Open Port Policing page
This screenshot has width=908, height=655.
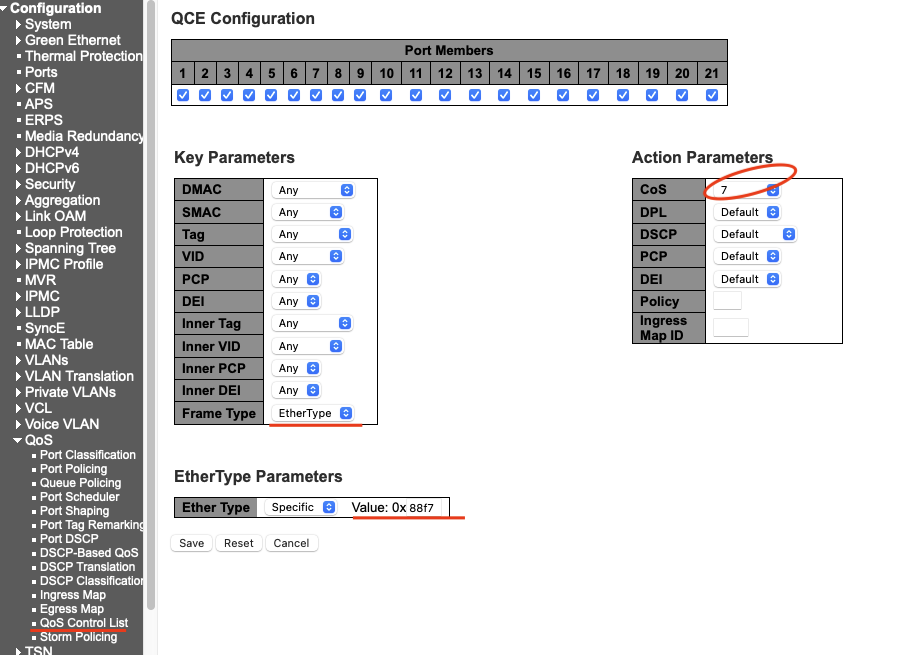click(74, 469)
